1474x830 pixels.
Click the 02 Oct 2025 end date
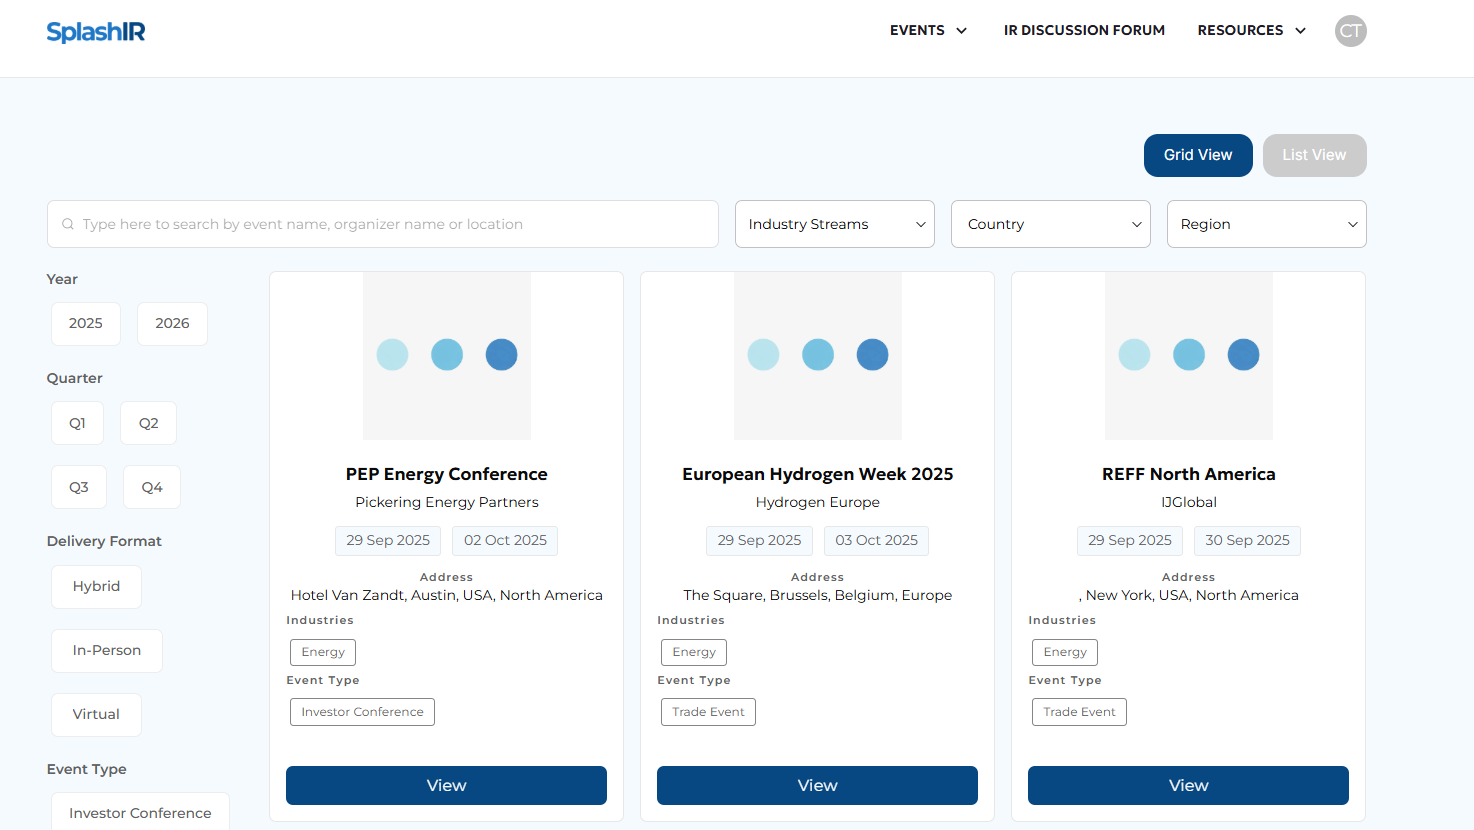[x=505, y=541]
